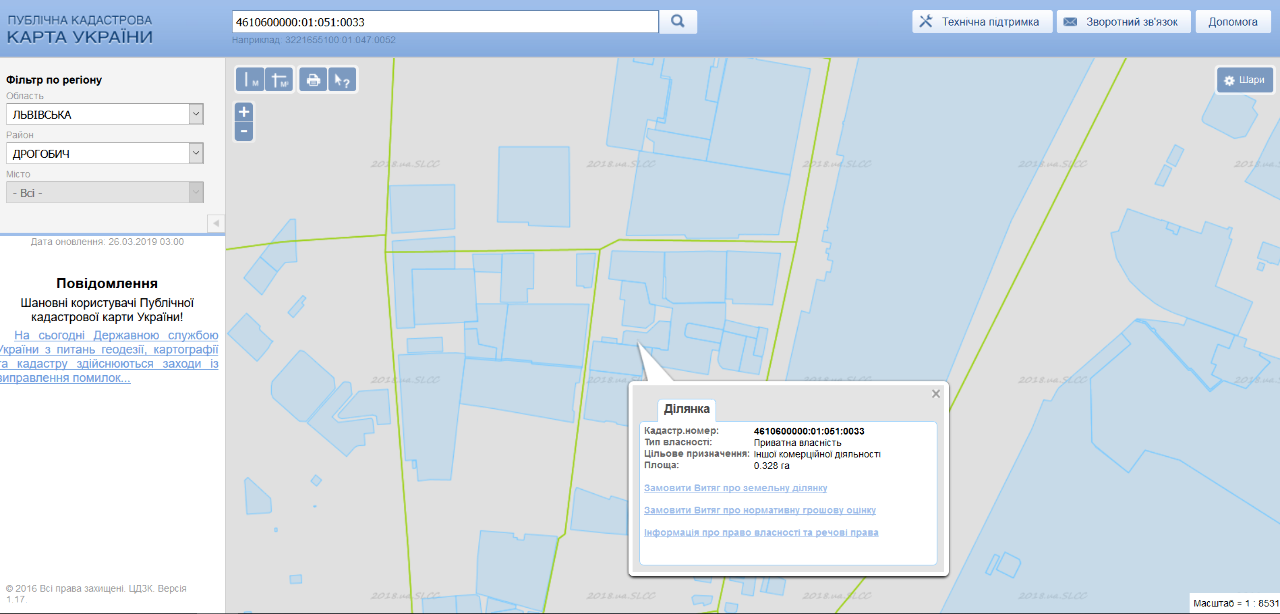This screenshot has width=1280, height=614.
Task: Collapse the left sidebar with arrow
Action: tap(216, 222)
